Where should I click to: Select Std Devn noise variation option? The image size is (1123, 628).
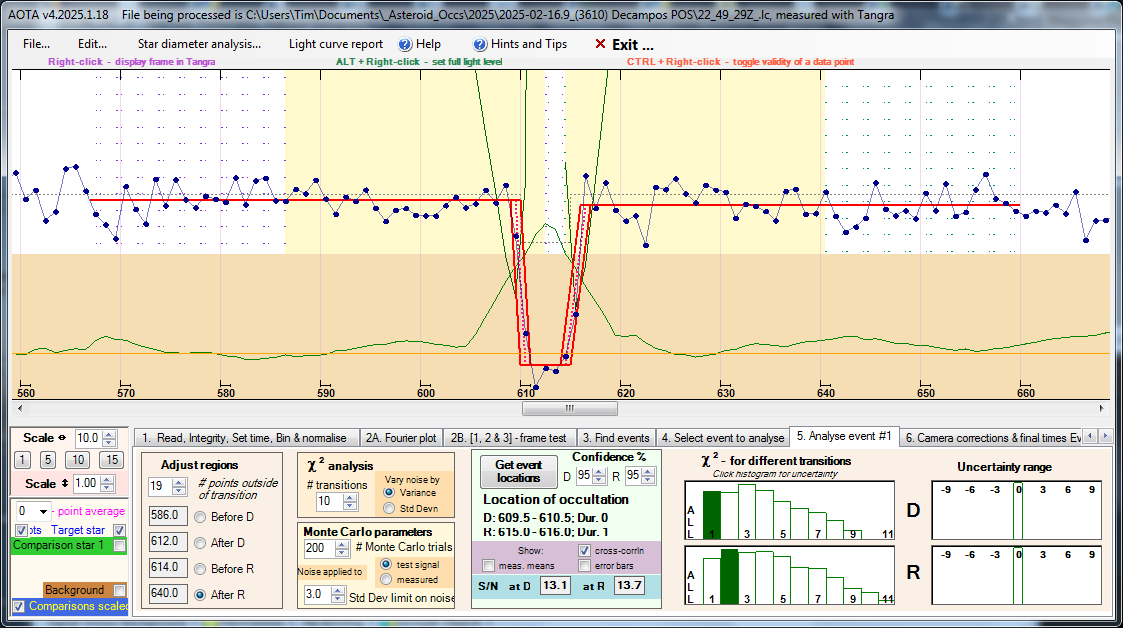pos(390,508)
